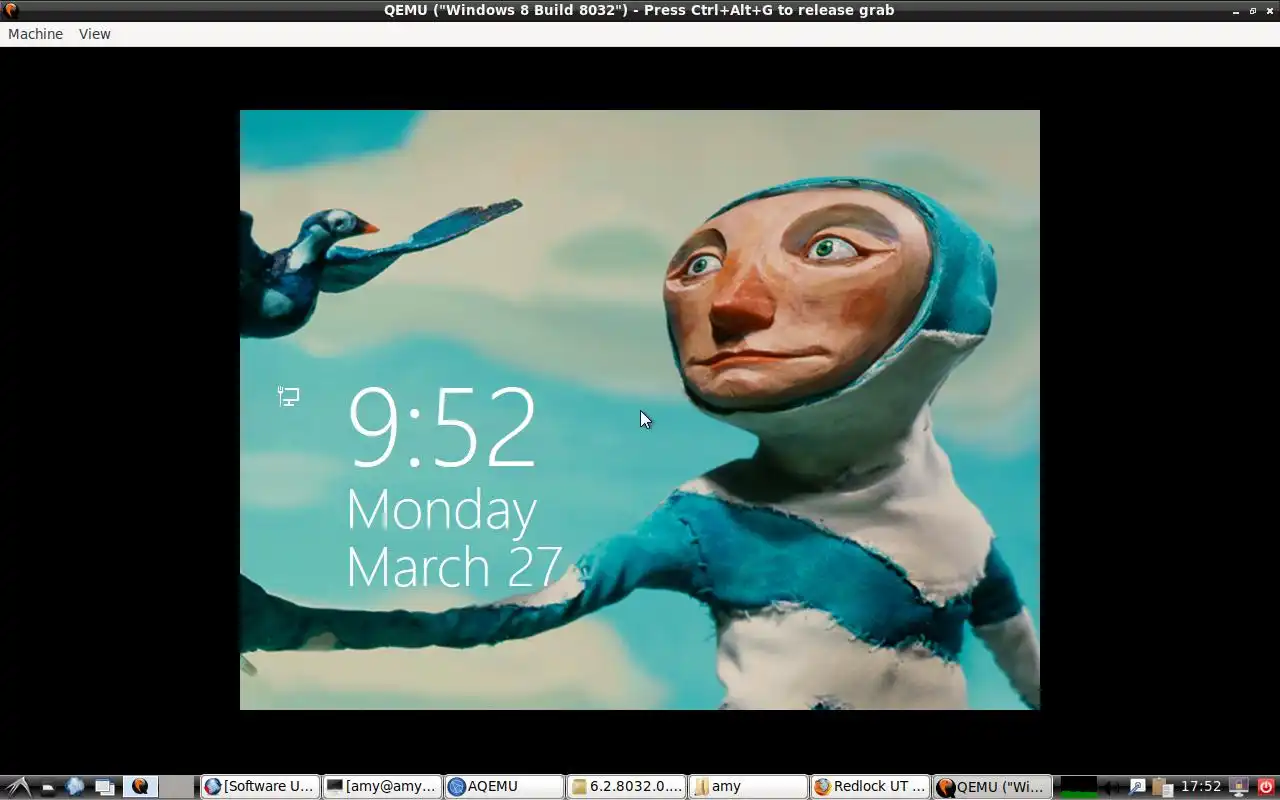This screenshot has height=800, width=1280.
Task: Click the CPU usage monitor graph
Action: (1078, 786)
